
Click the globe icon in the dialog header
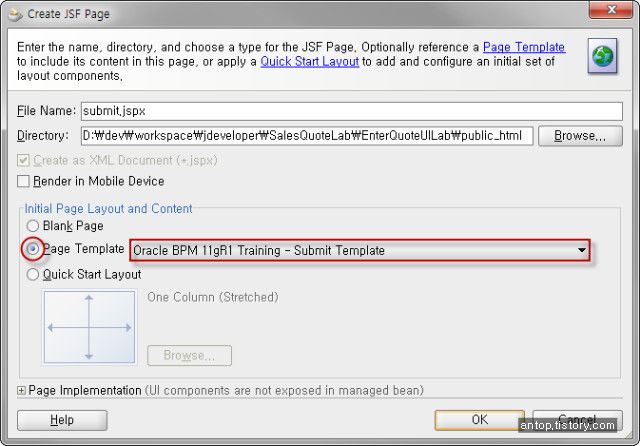point(602,56)
